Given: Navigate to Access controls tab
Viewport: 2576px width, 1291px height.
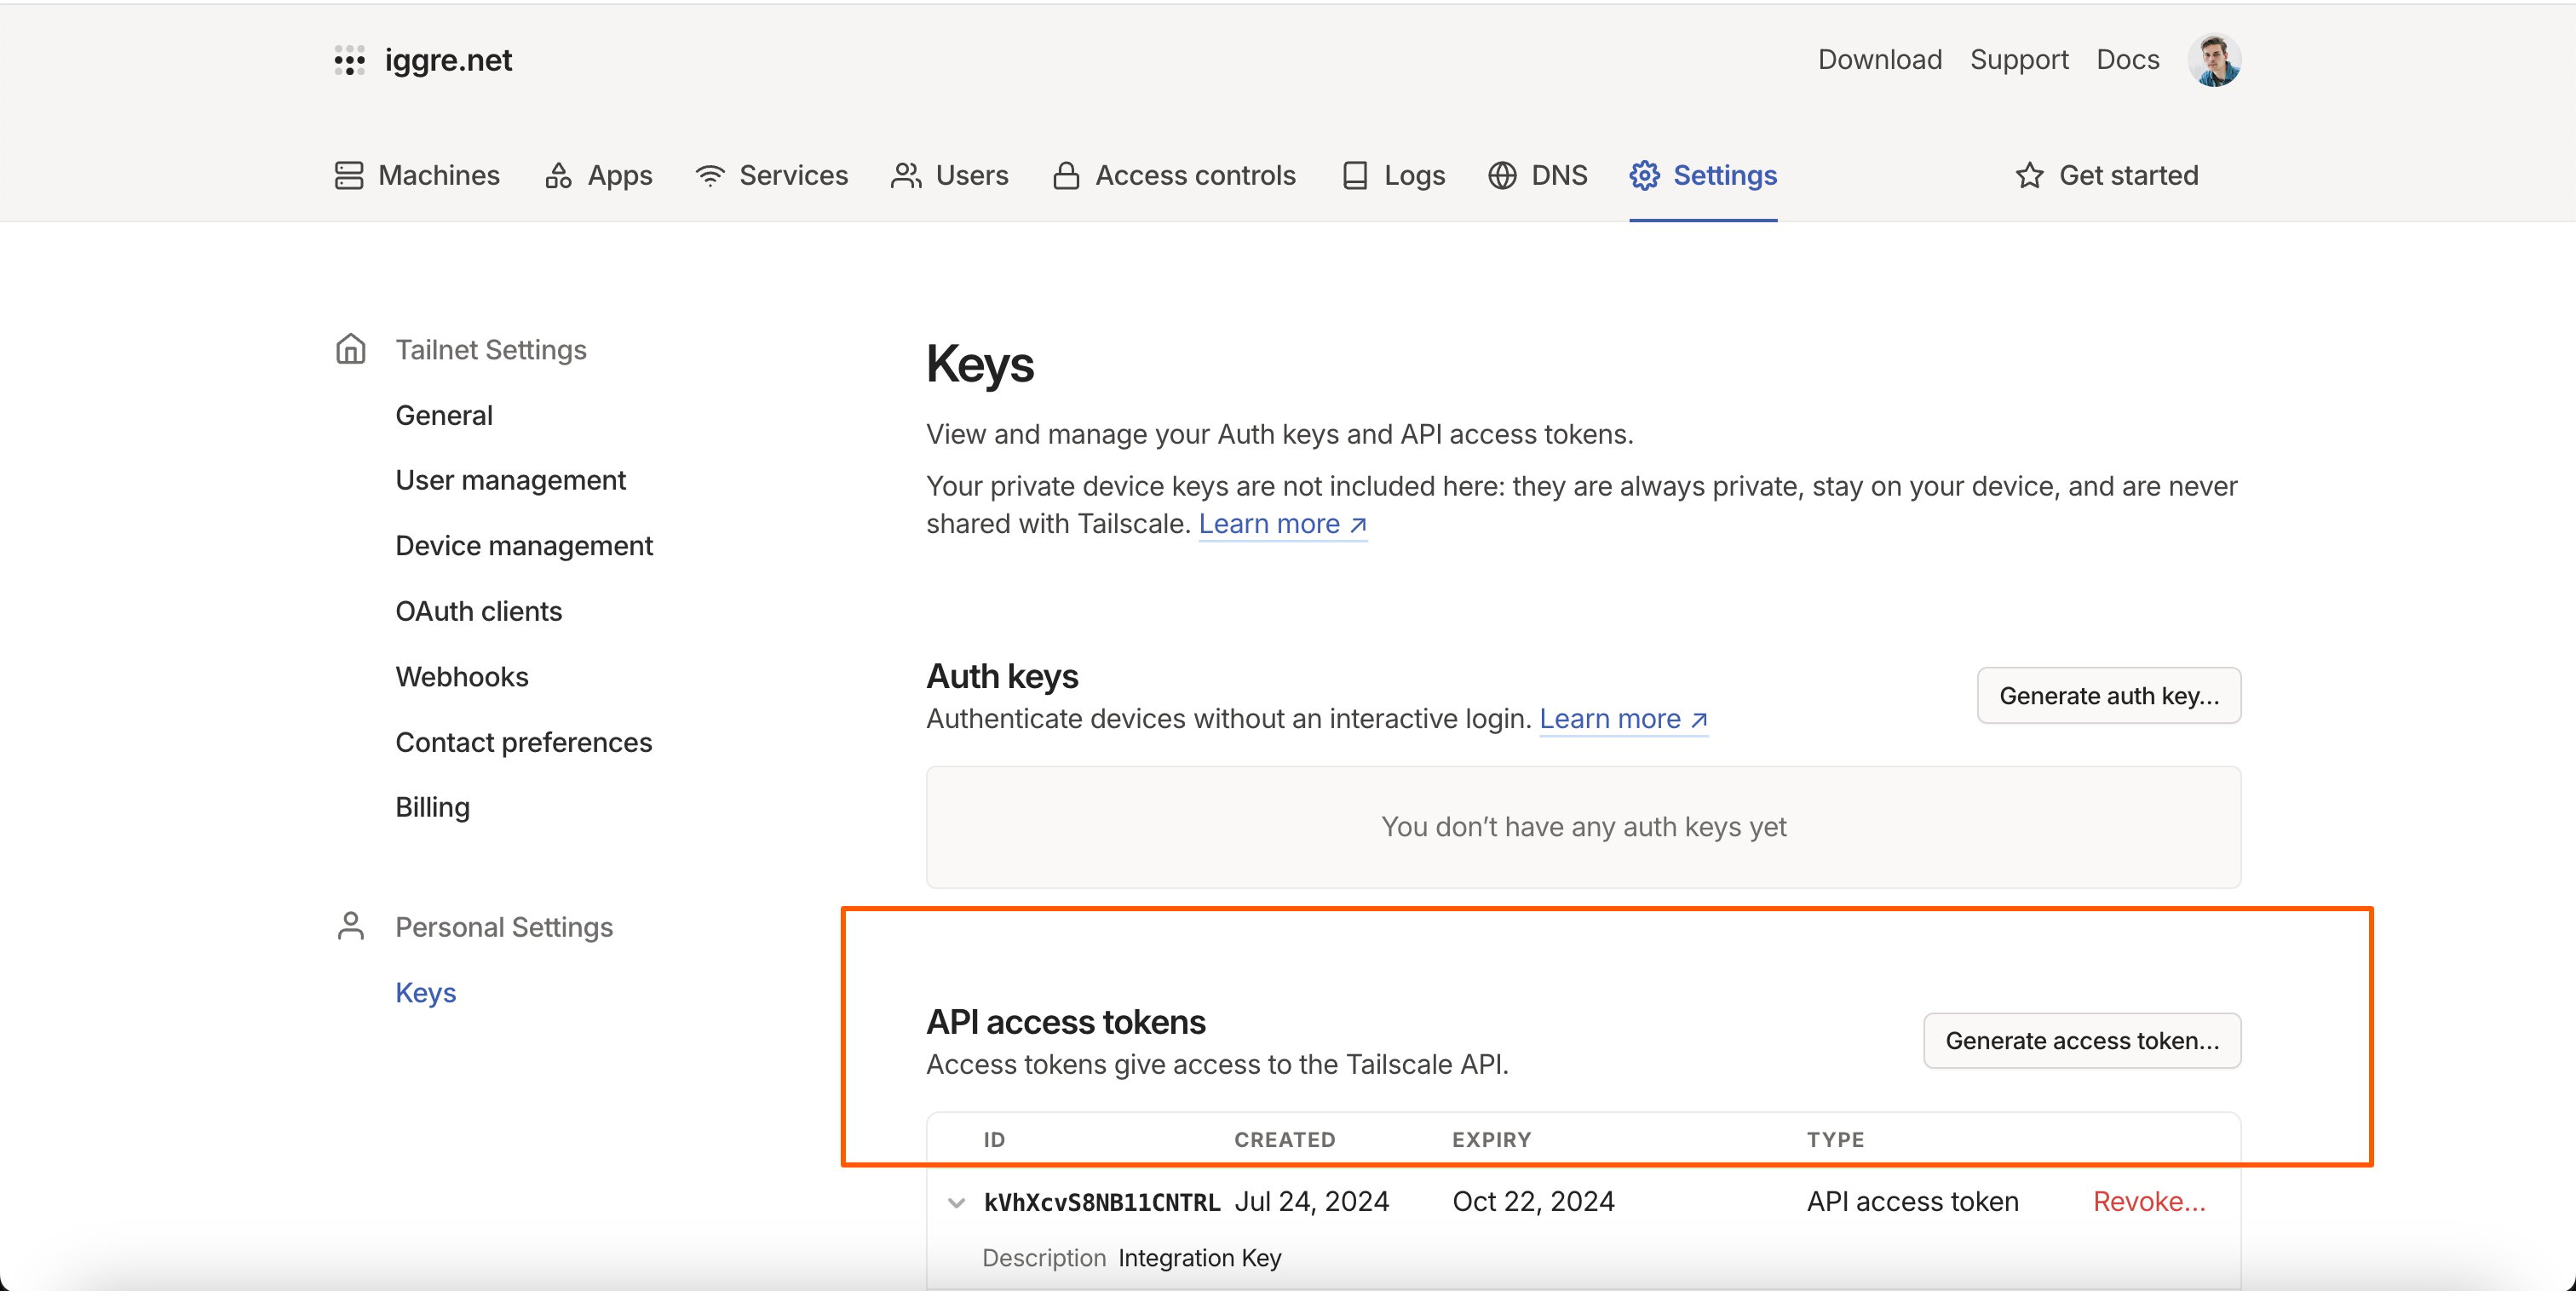Looking at the screenshot, I should pos(1174,175).
